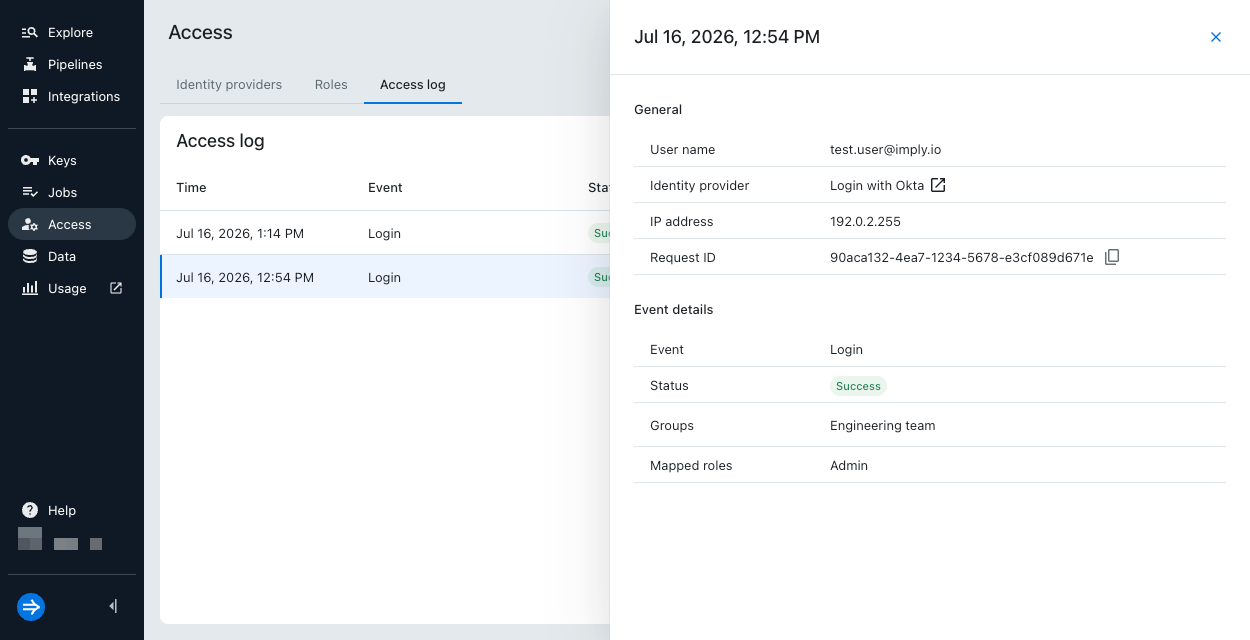Go to Pipelines in sidebar
The image size is (1250, 640).
pyautogui.click(x=75, y=65)
